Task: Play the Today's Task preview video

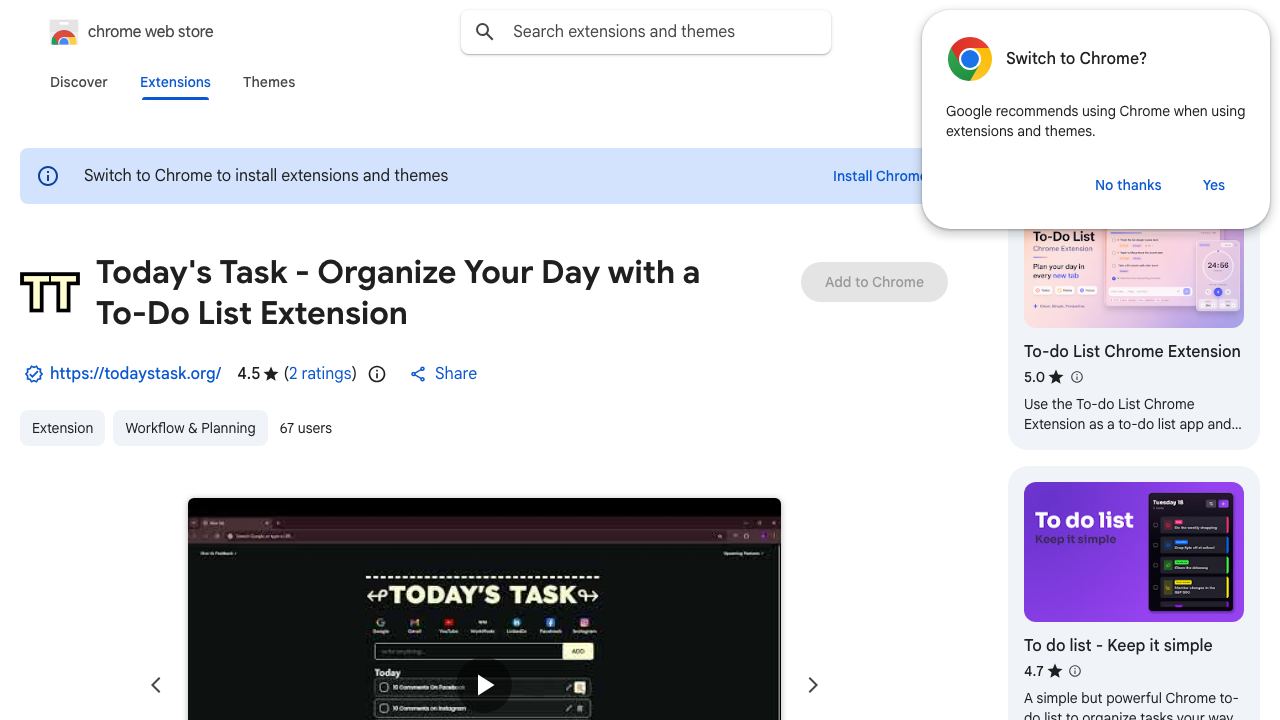Action: coord(485,685)
